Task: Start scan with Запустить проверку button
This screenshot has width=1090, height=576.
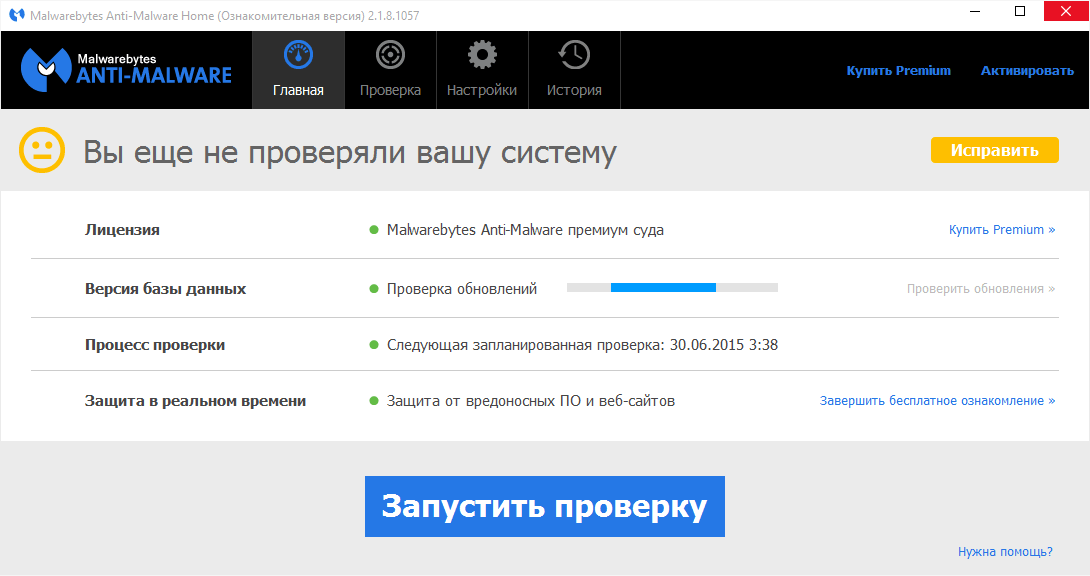Action: [545, 507]
